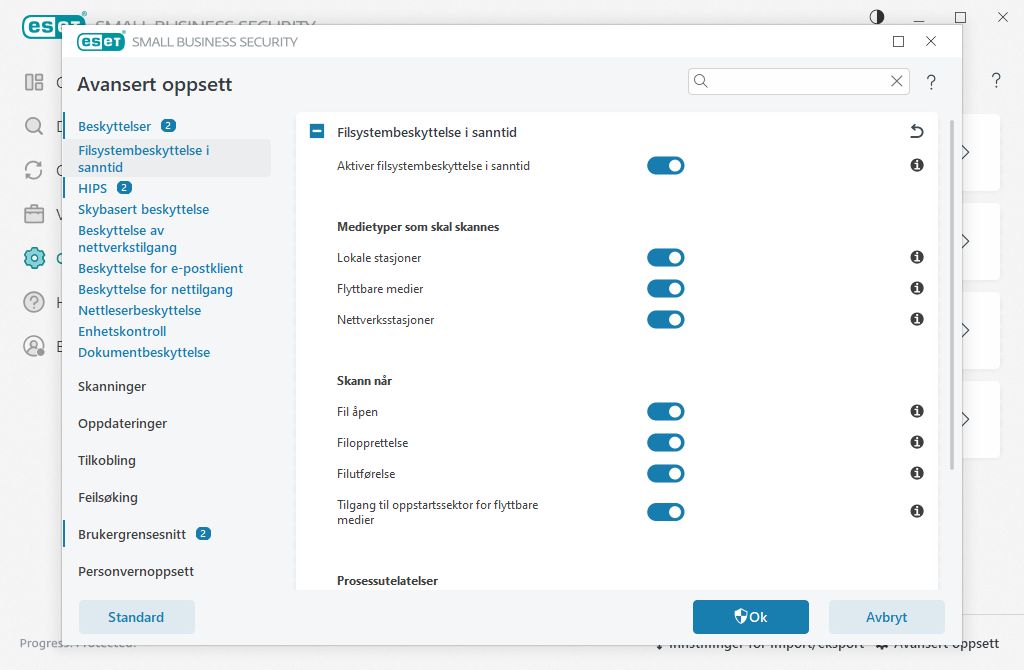Select the settings gear icon
Image resolution: width=1024 pixels, height=670 pixels.
(34, 258)
